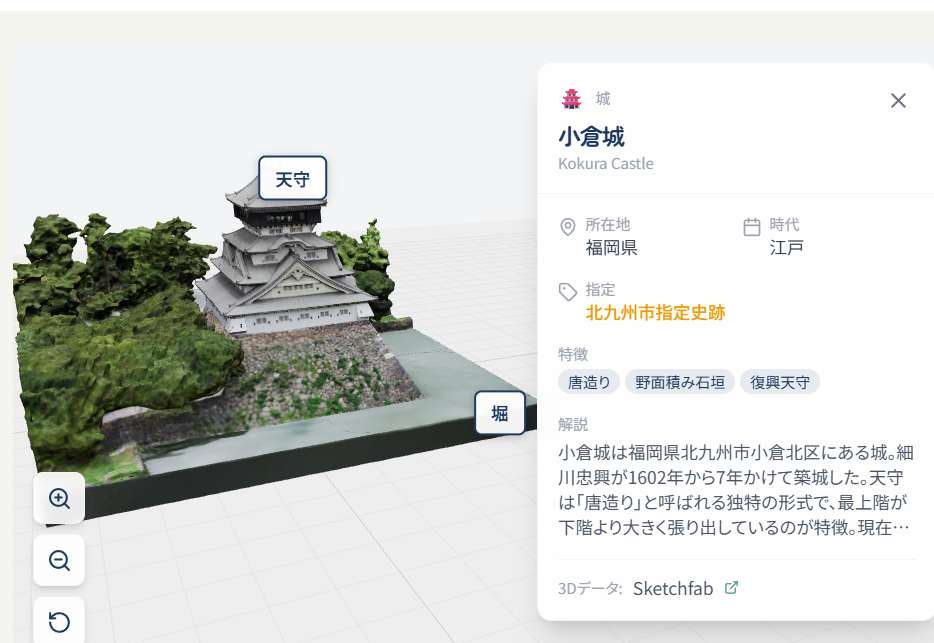Click the 小倉城 title heading

[591, 136]
